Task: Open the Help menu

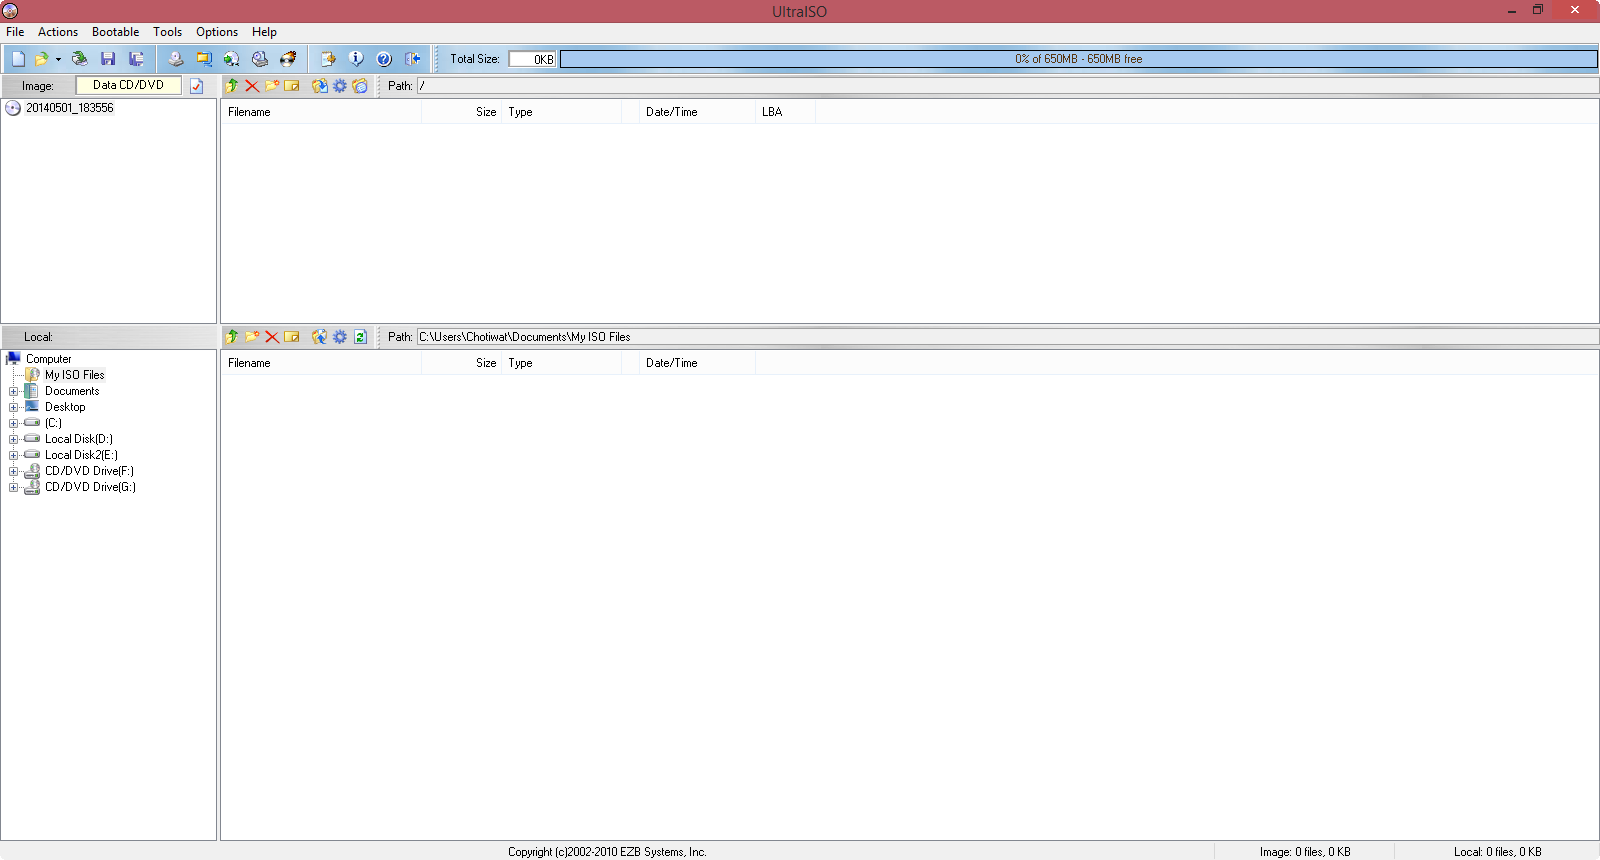Action: pyautogui.click(x=264, y=32)
